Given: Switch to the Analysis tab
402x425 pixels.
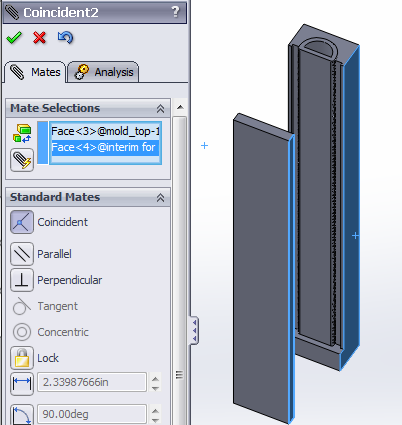Looking at the screenshot, I should [103, 72].
